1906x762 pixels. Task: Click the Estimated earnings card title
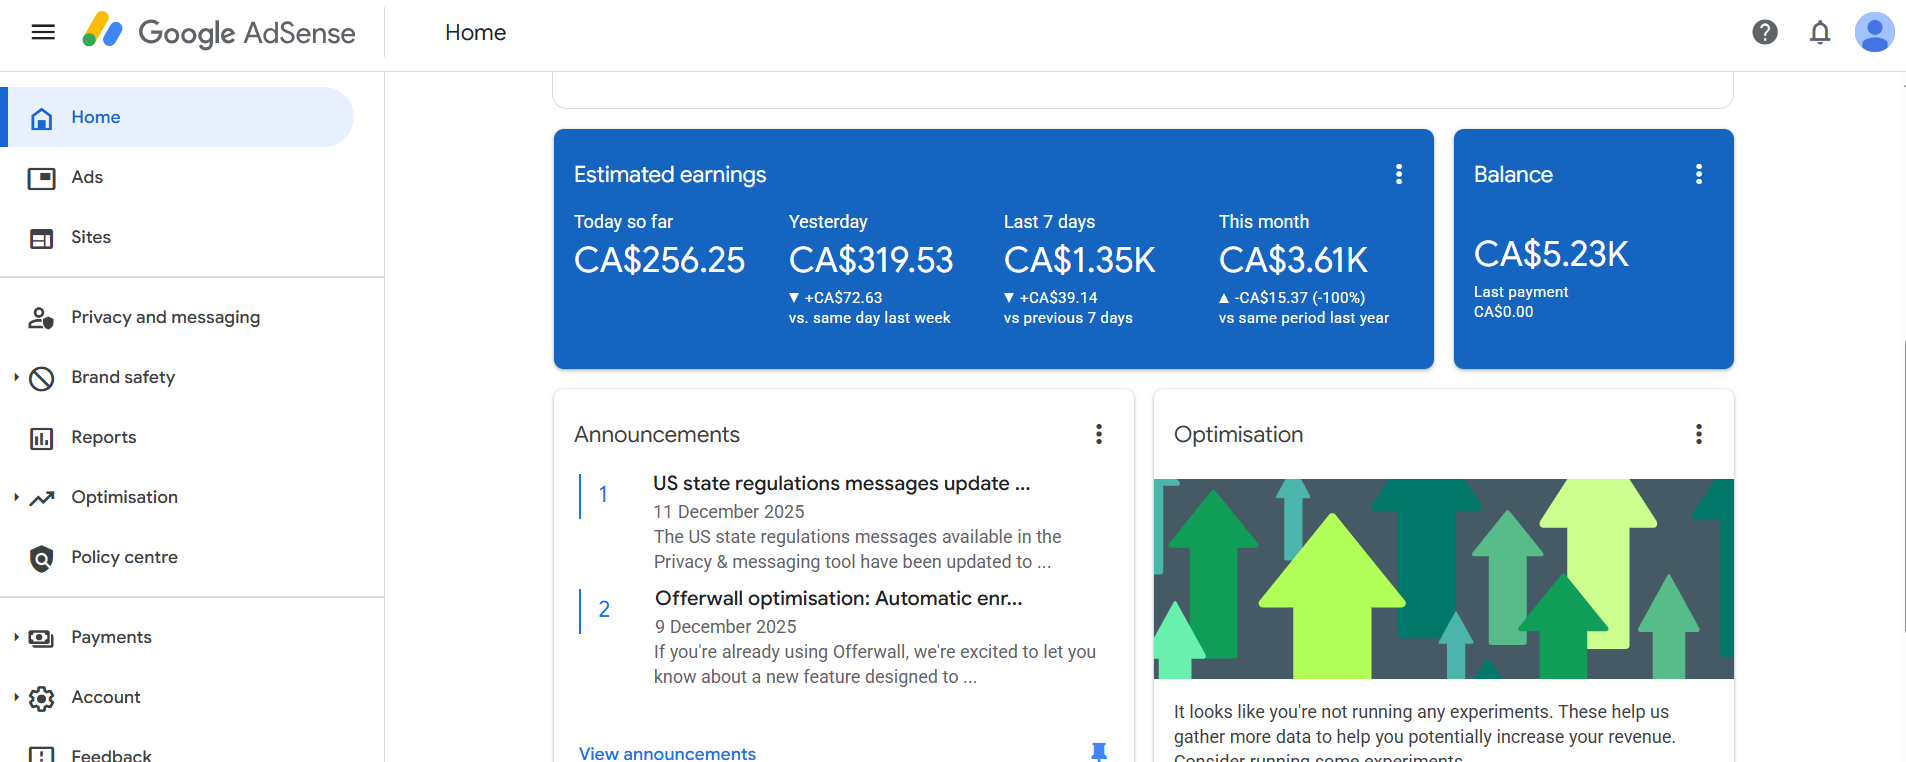670,174
